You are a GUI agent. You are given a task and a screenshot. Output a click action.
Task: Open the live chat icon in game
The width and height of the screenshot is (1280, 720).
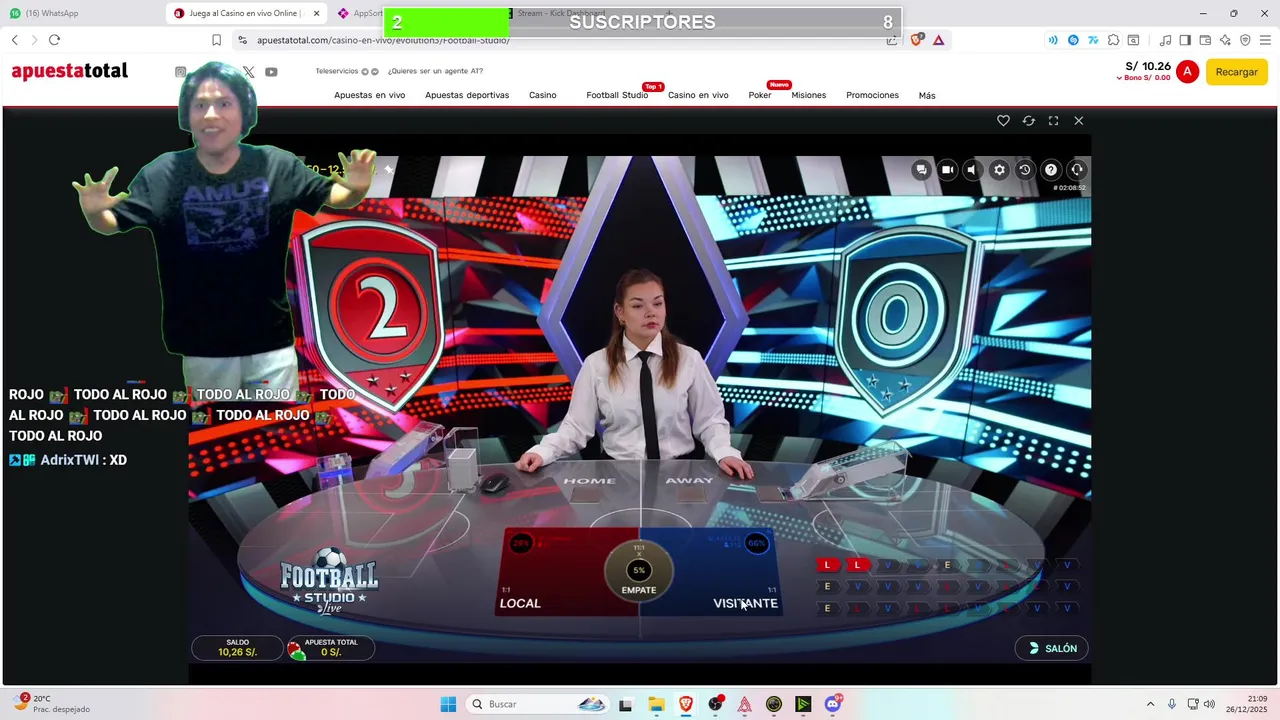(921, 170)
